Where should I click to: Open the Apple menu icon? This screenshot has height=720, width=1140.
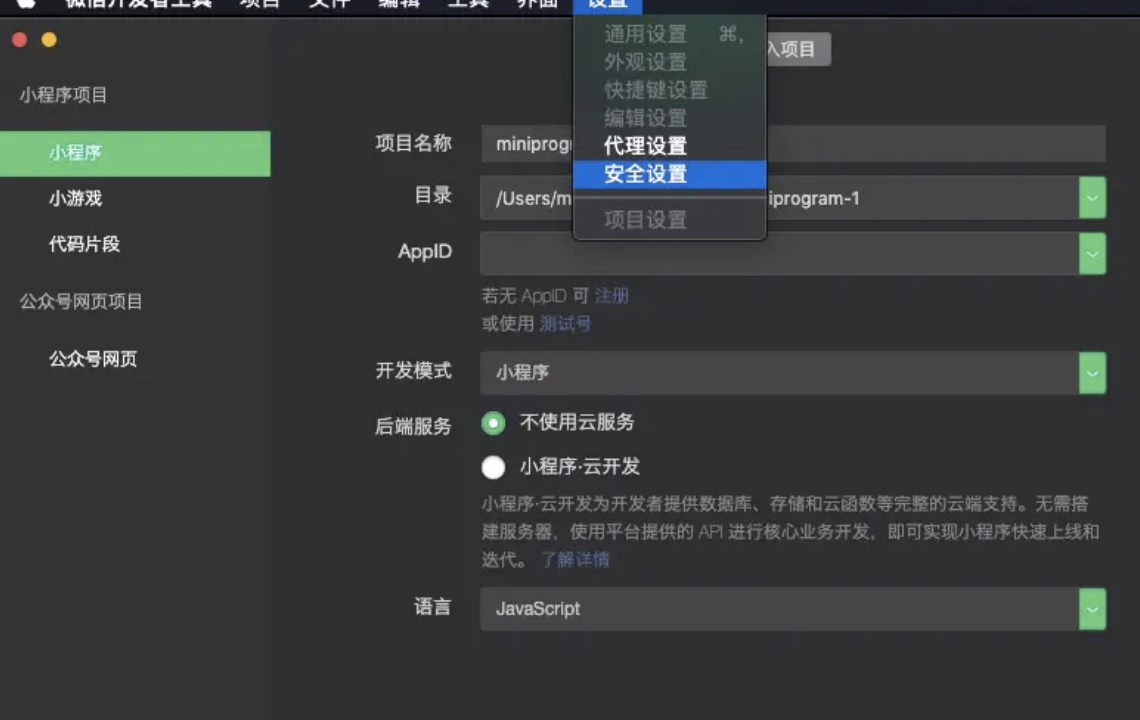point(26,3)
